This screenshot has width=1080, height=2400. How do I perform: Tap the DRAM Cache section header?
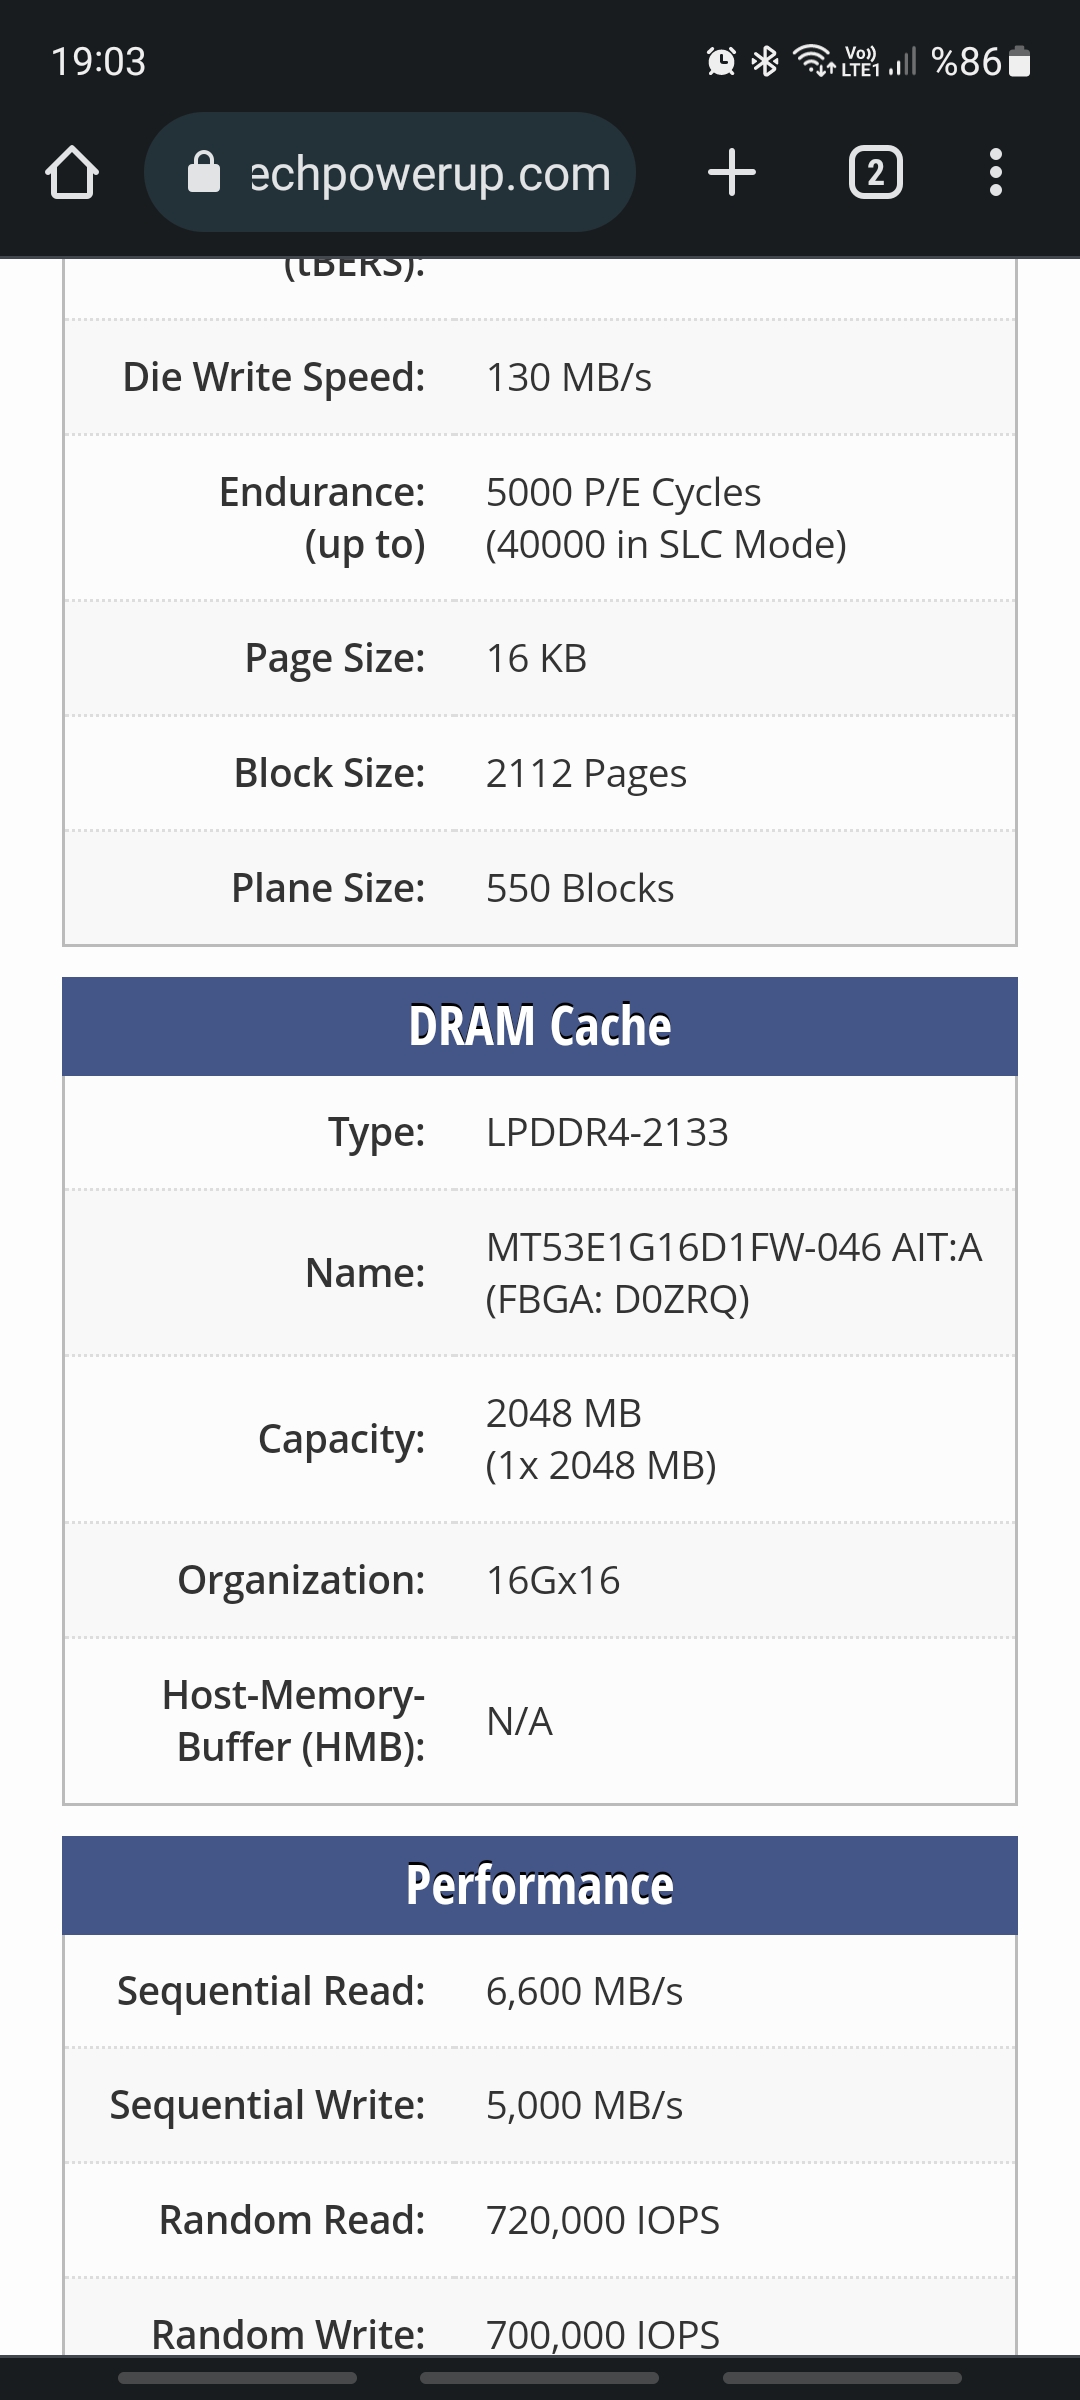tap(540, 1026)
